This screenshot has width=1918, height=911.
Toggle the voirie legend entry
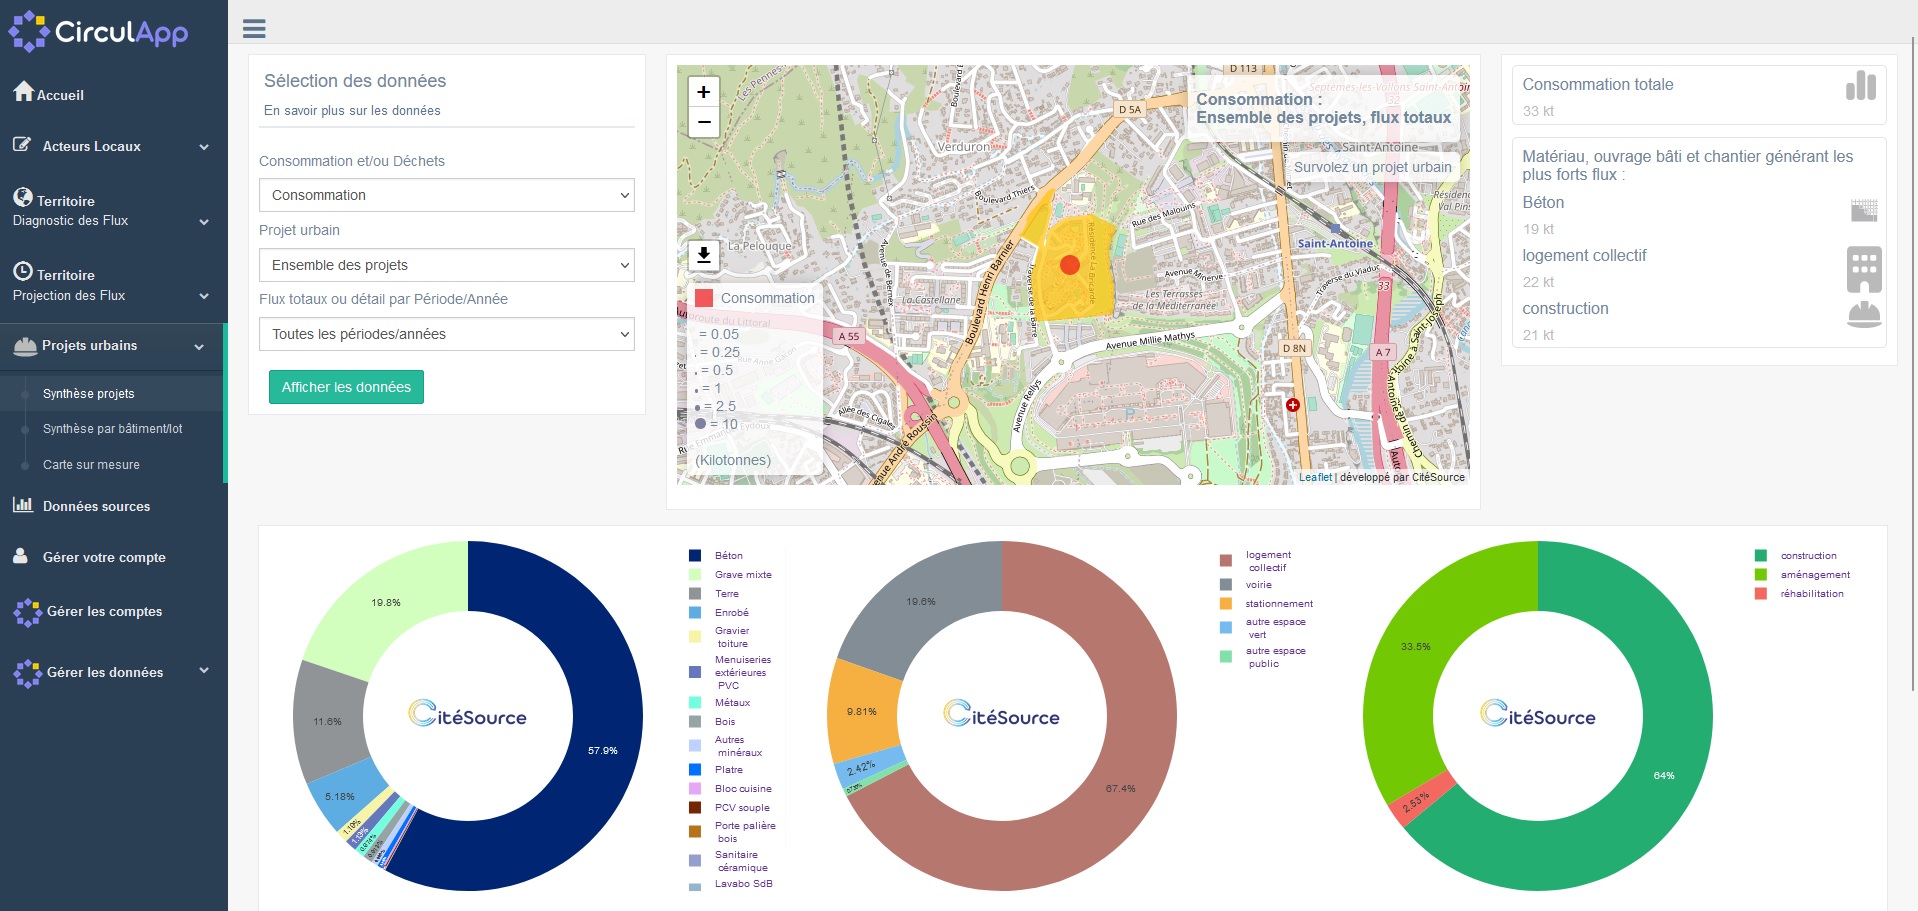coord(1258,585)
